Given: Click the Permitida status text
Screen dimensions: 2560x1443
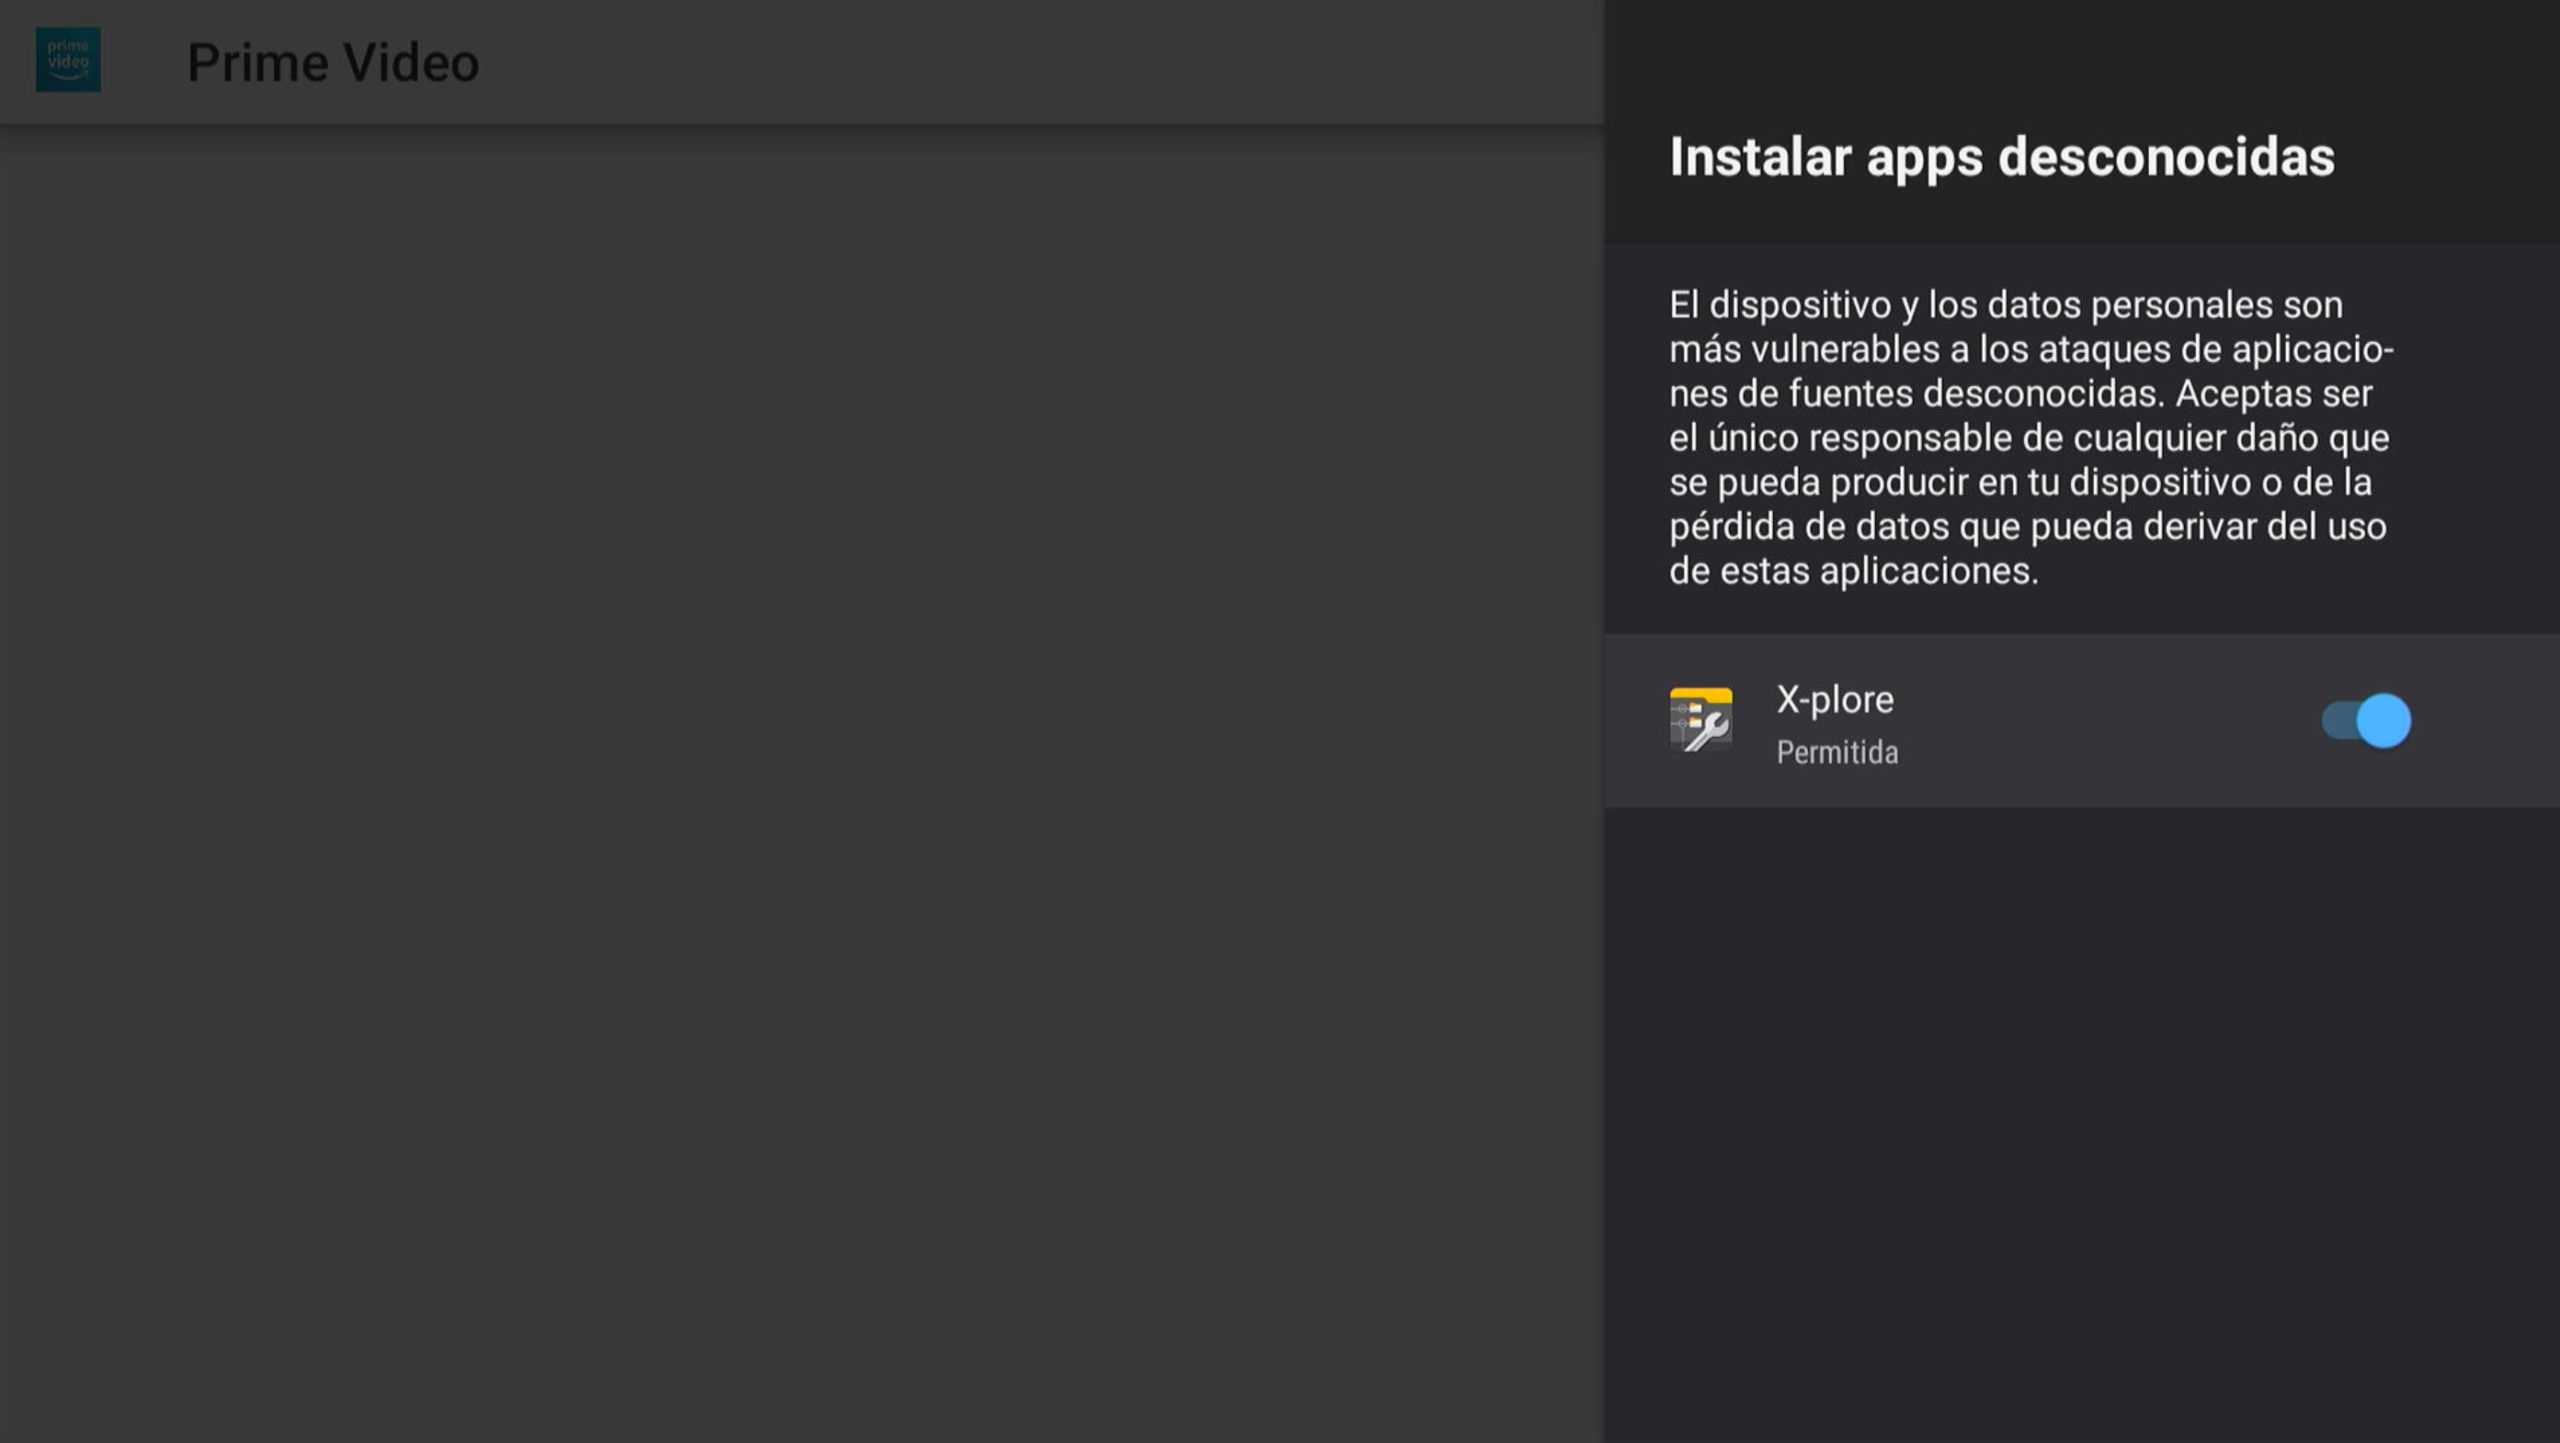Looking at the screenshot, I should tap(1836, 752).
